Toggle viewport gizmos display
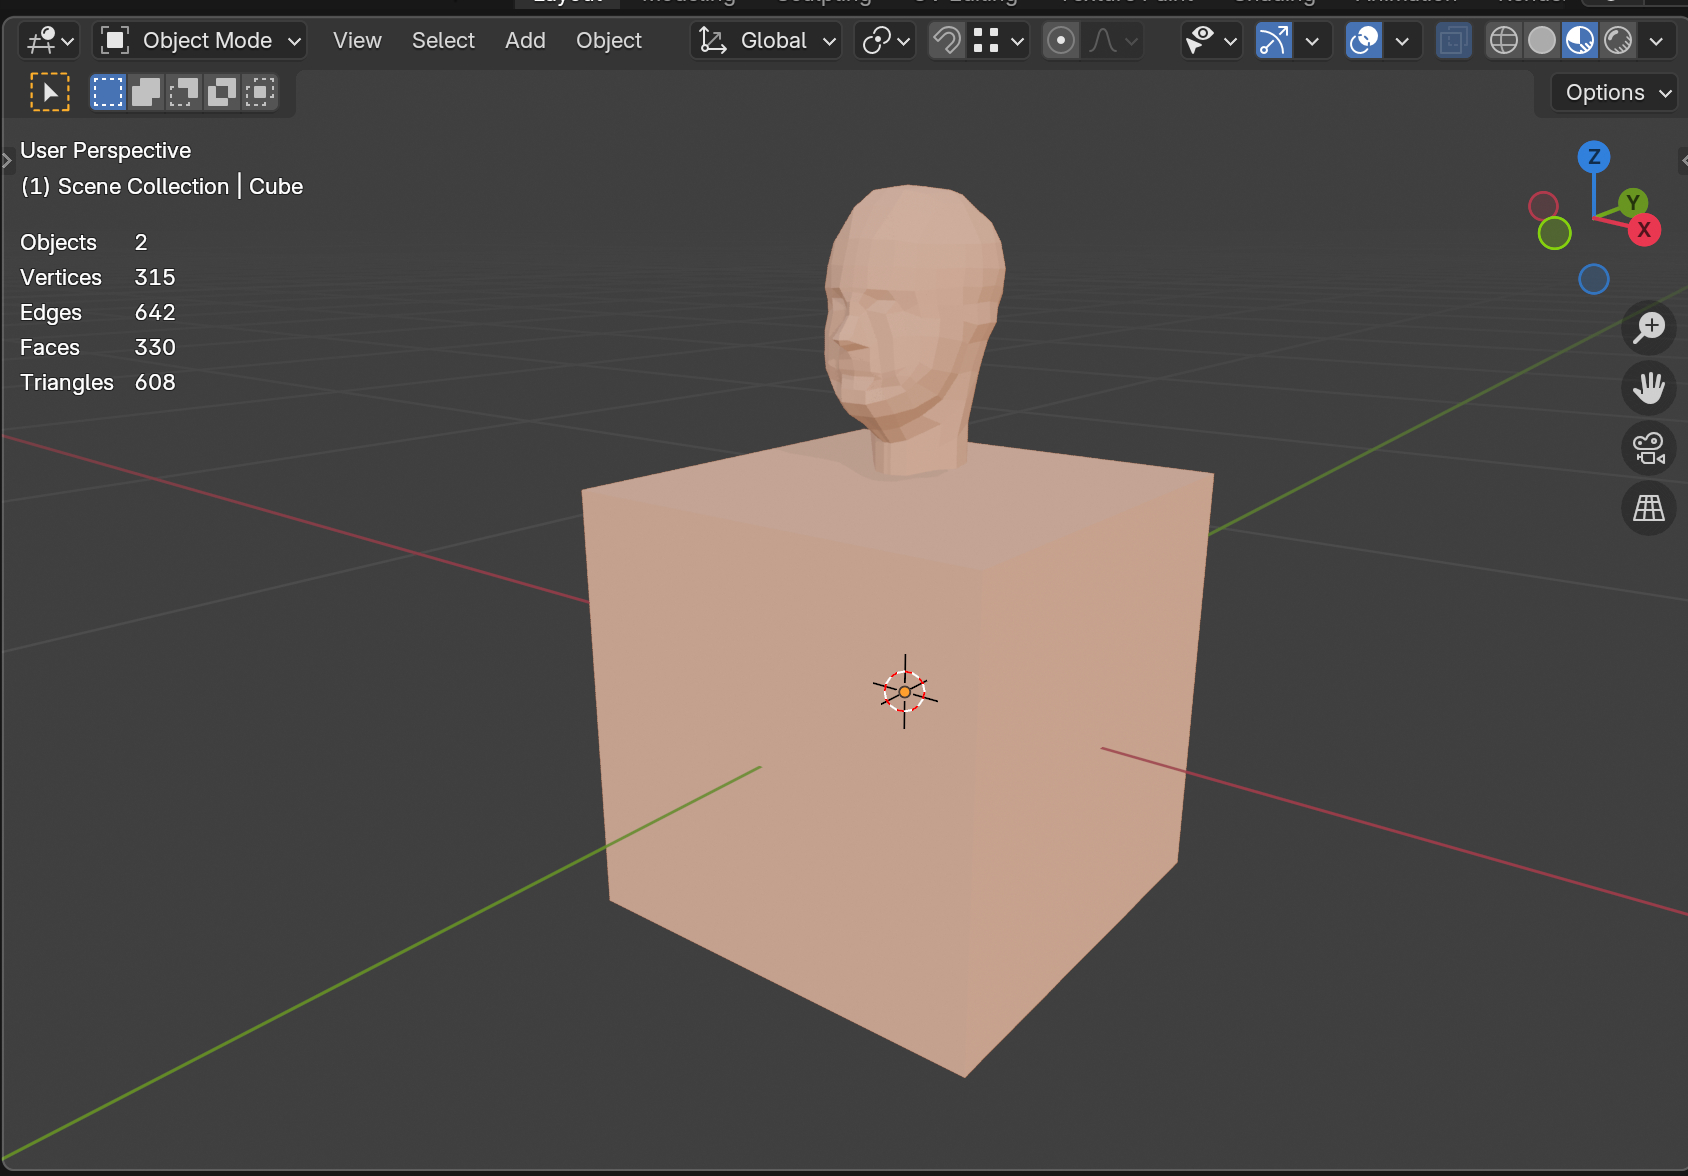Screen dimensions: 1688x1176 1273,41
